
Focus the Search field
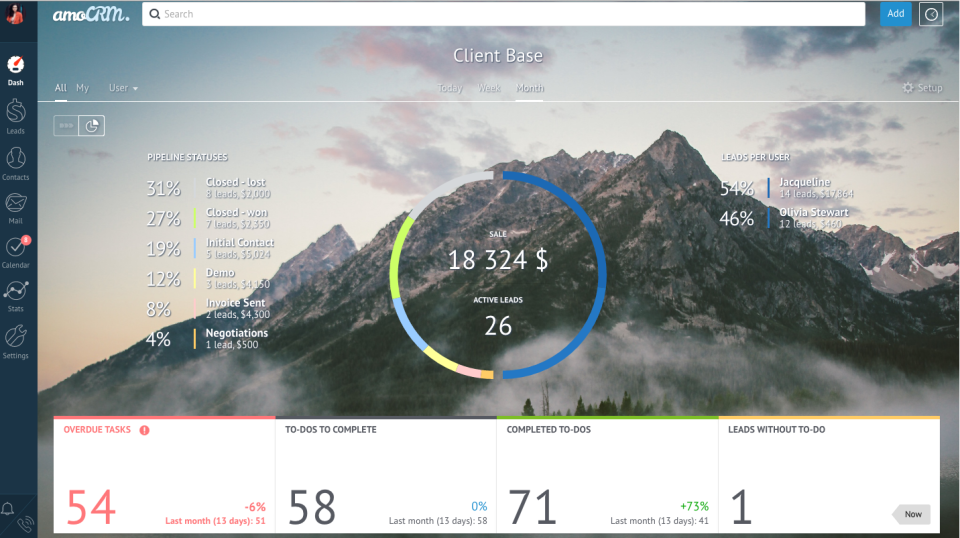(x=503, y=13)
